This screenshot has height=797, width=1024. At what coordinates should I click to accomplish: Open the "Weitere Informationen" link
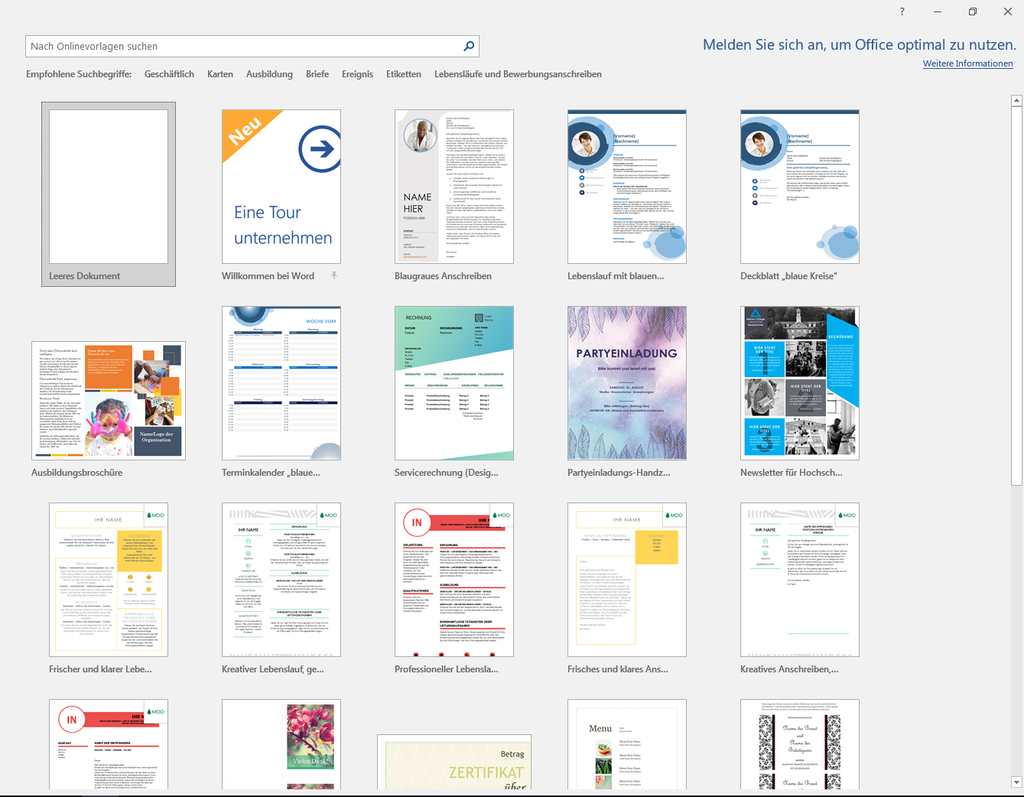coord(967,62)
